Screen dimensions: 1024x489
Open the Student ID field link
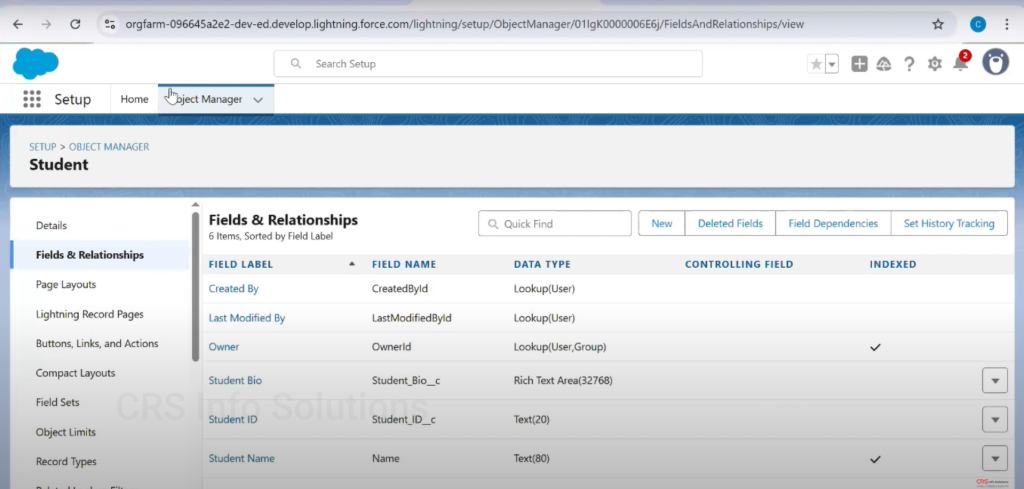coord(233,419)
